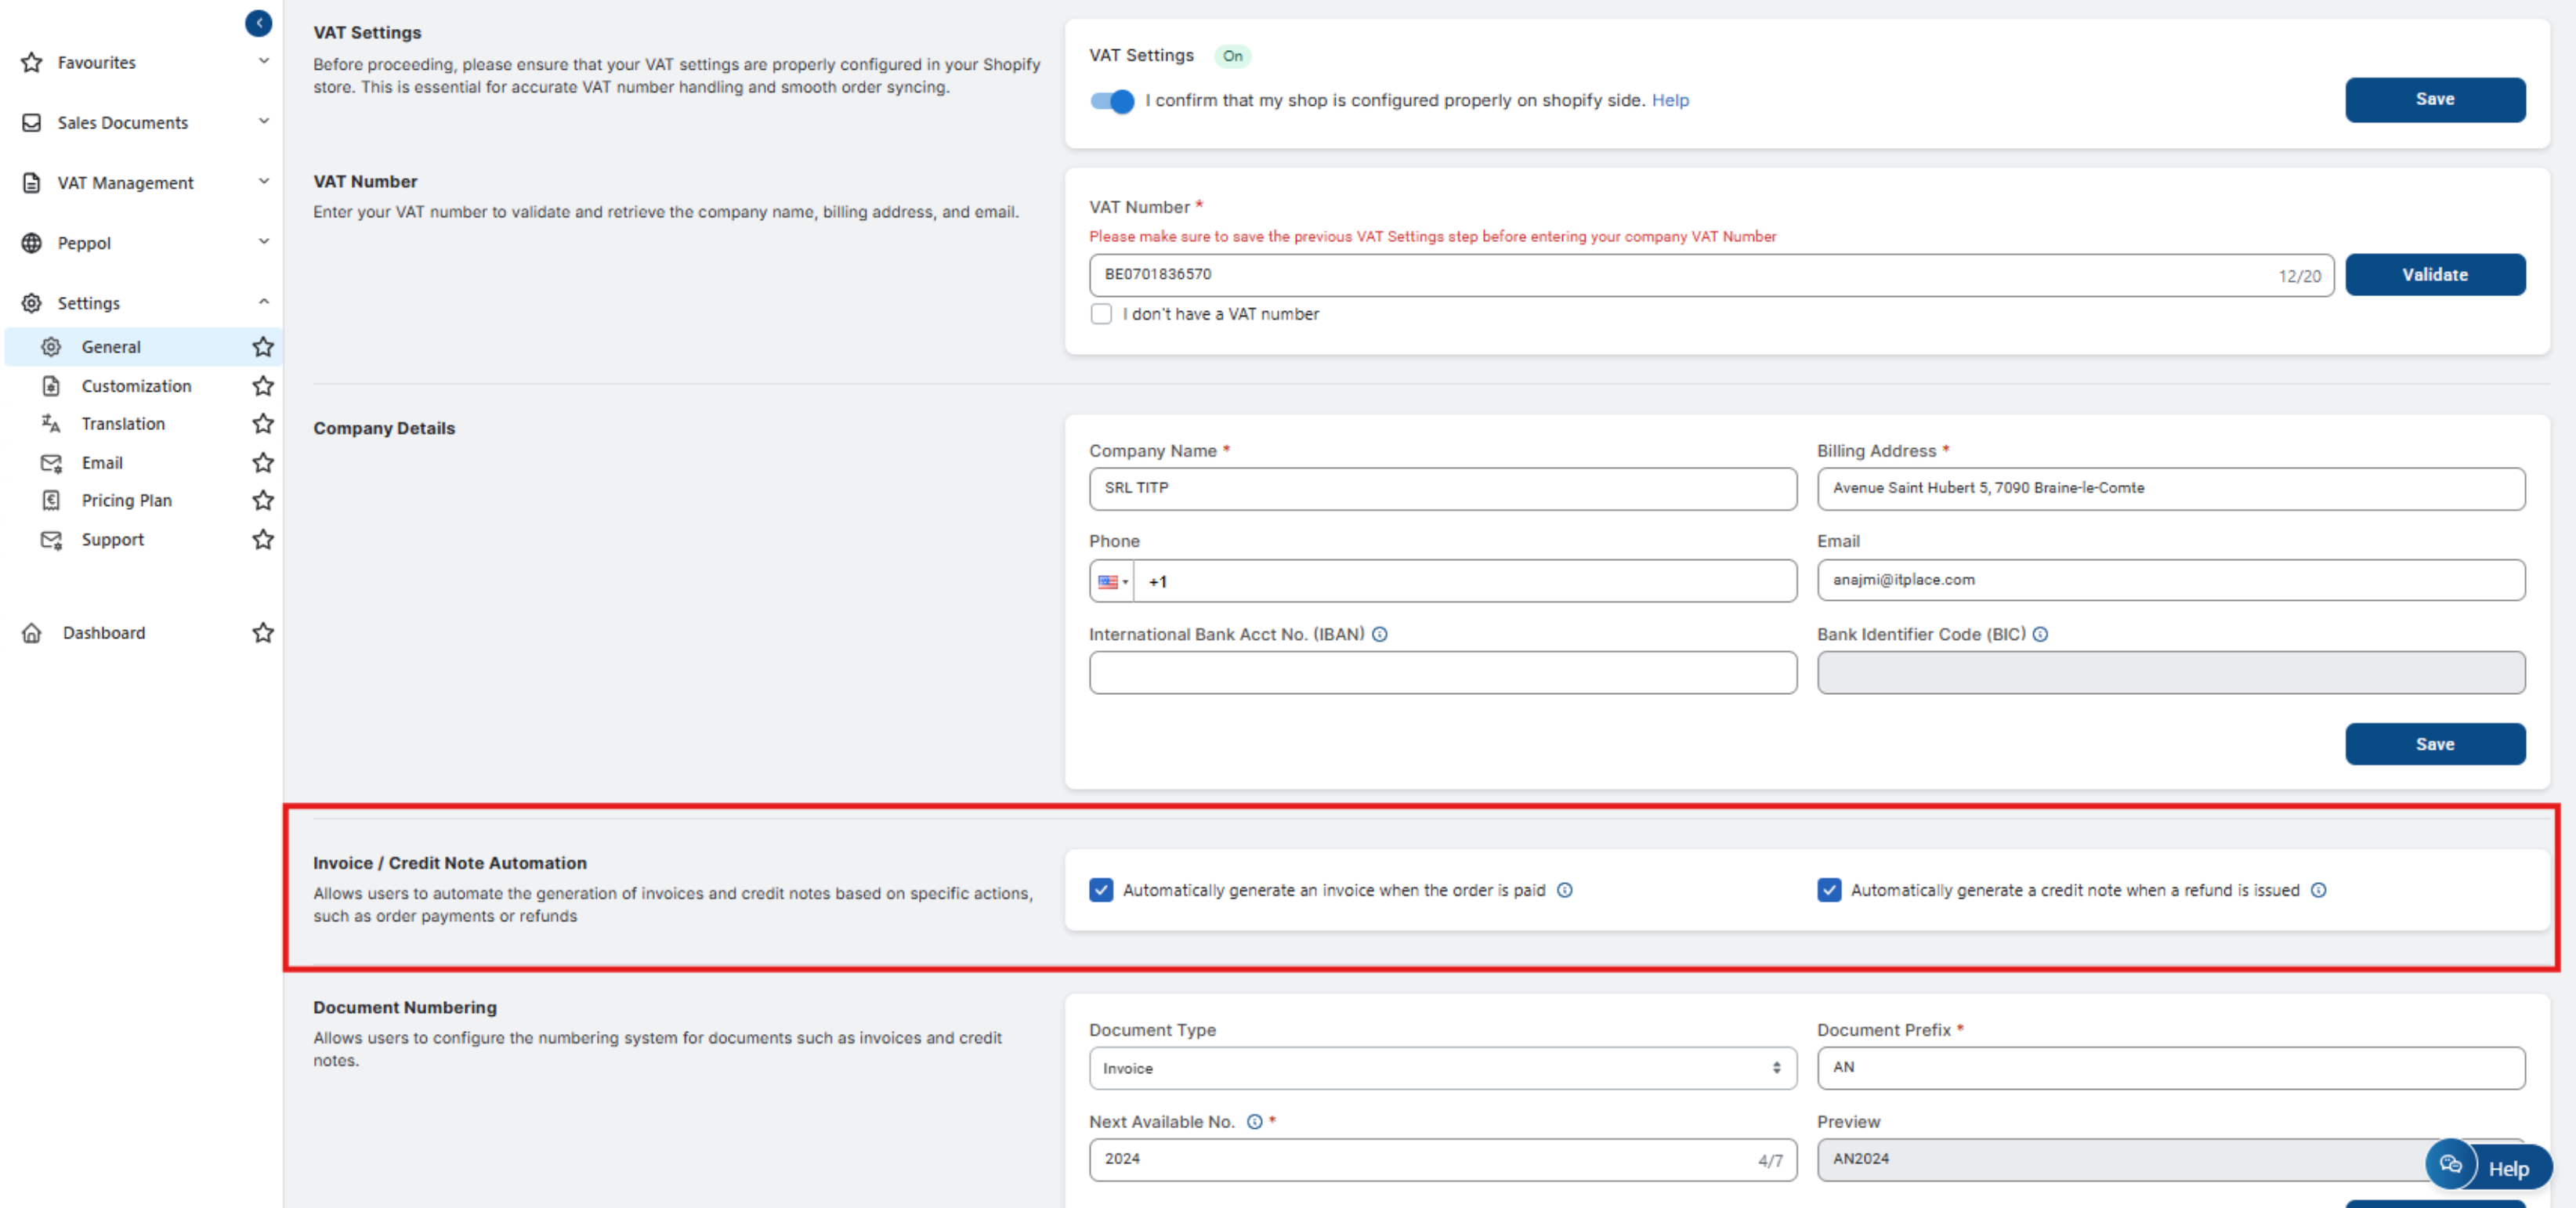Click the star next to Dashboard

(x=263, y=633)
